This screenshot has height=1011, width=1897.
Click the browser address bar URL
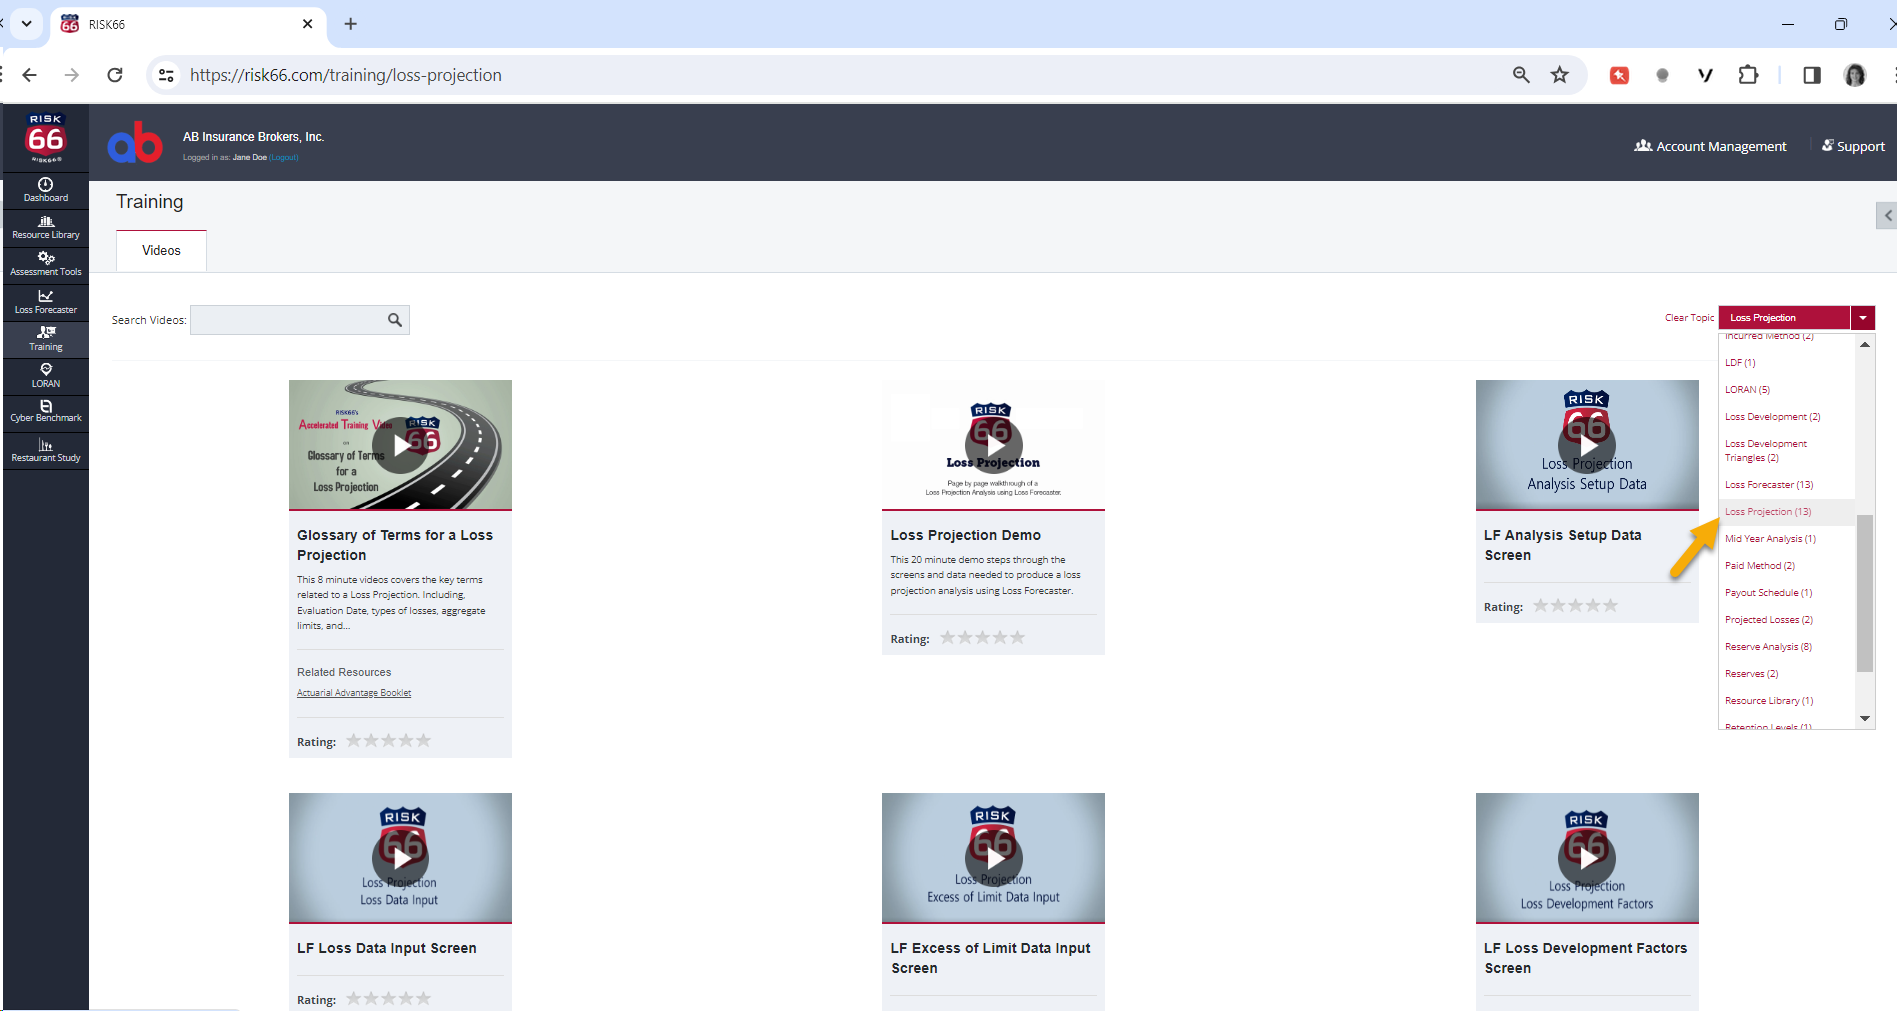point(346,75)
